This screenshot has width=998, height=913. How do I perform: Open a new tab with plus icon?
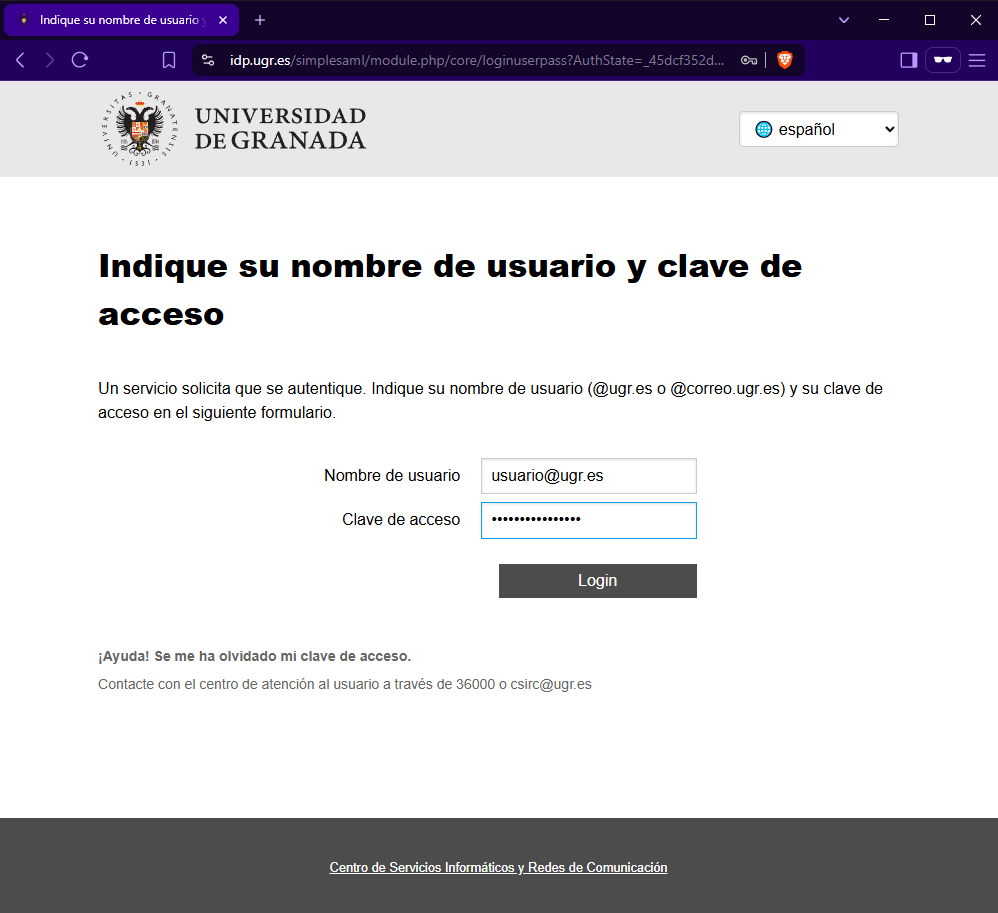(260, 20)
